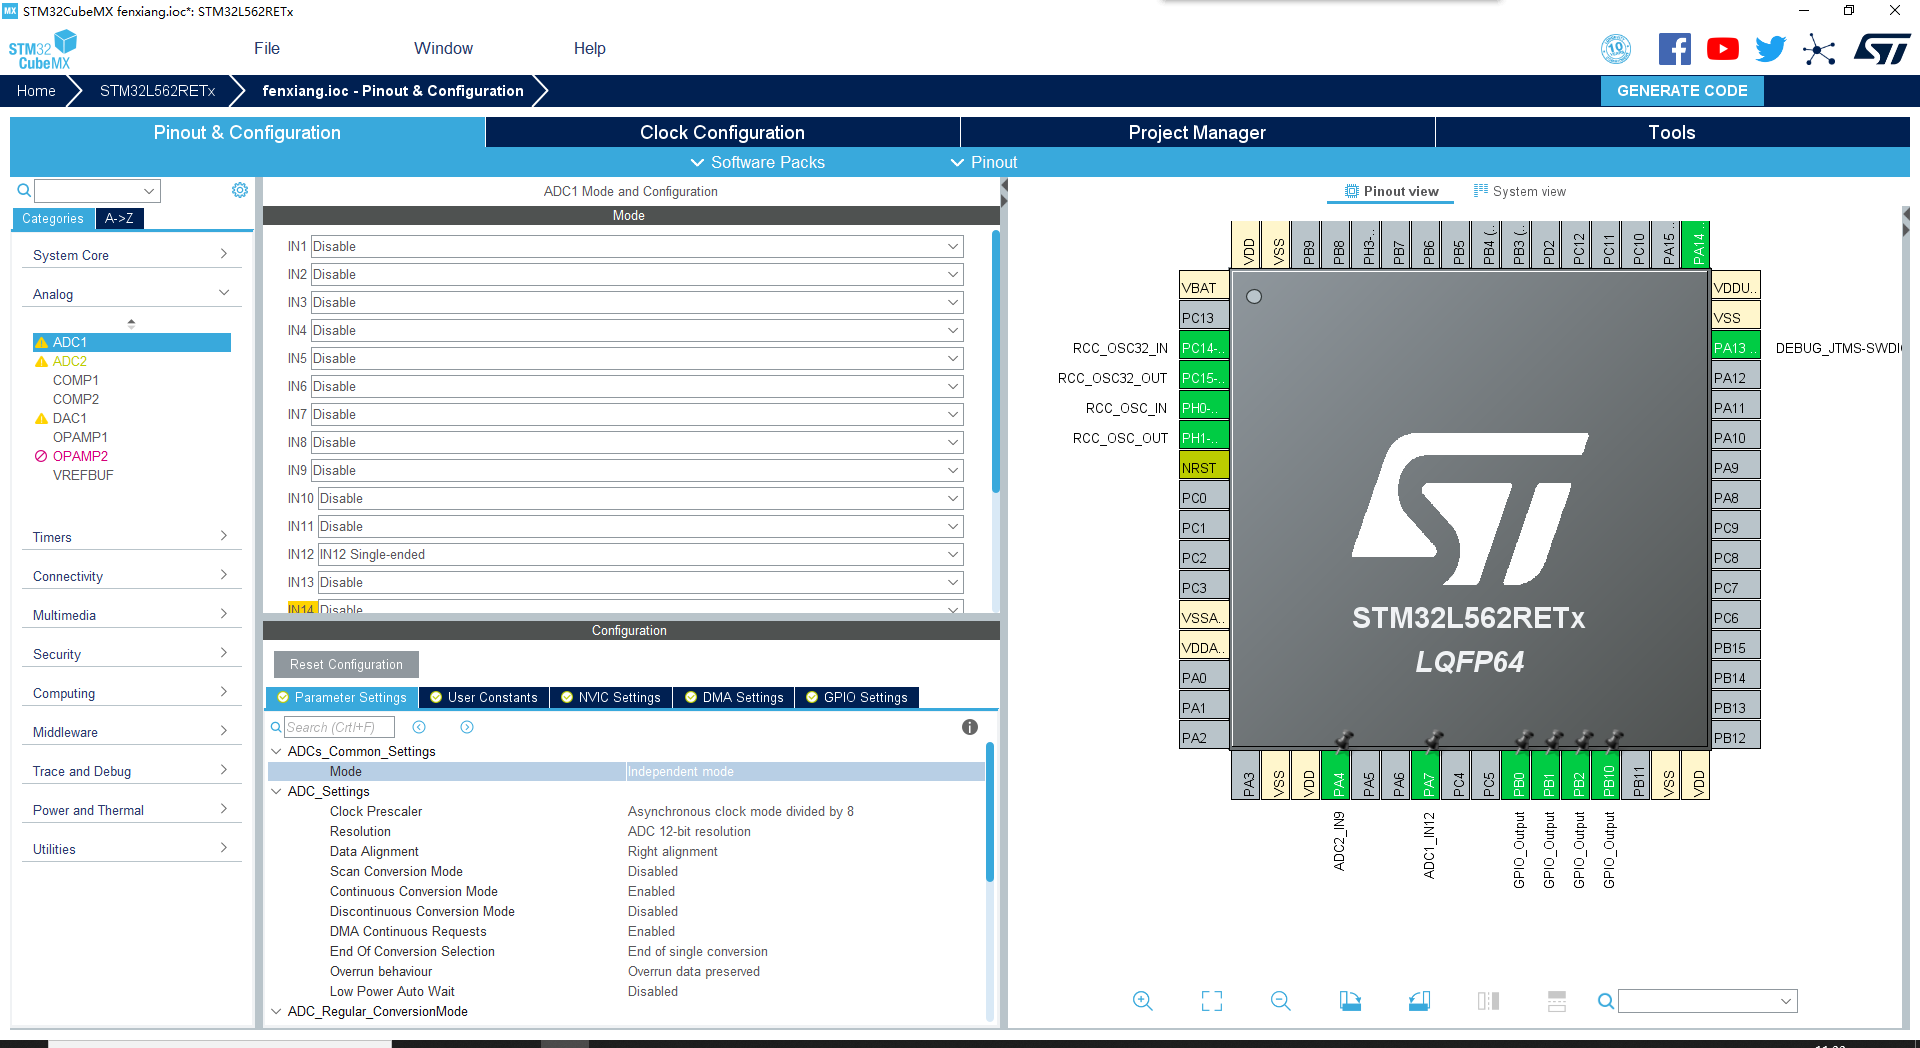
Task: Click the NRST pin on the chip
Action: (1204, 467)
